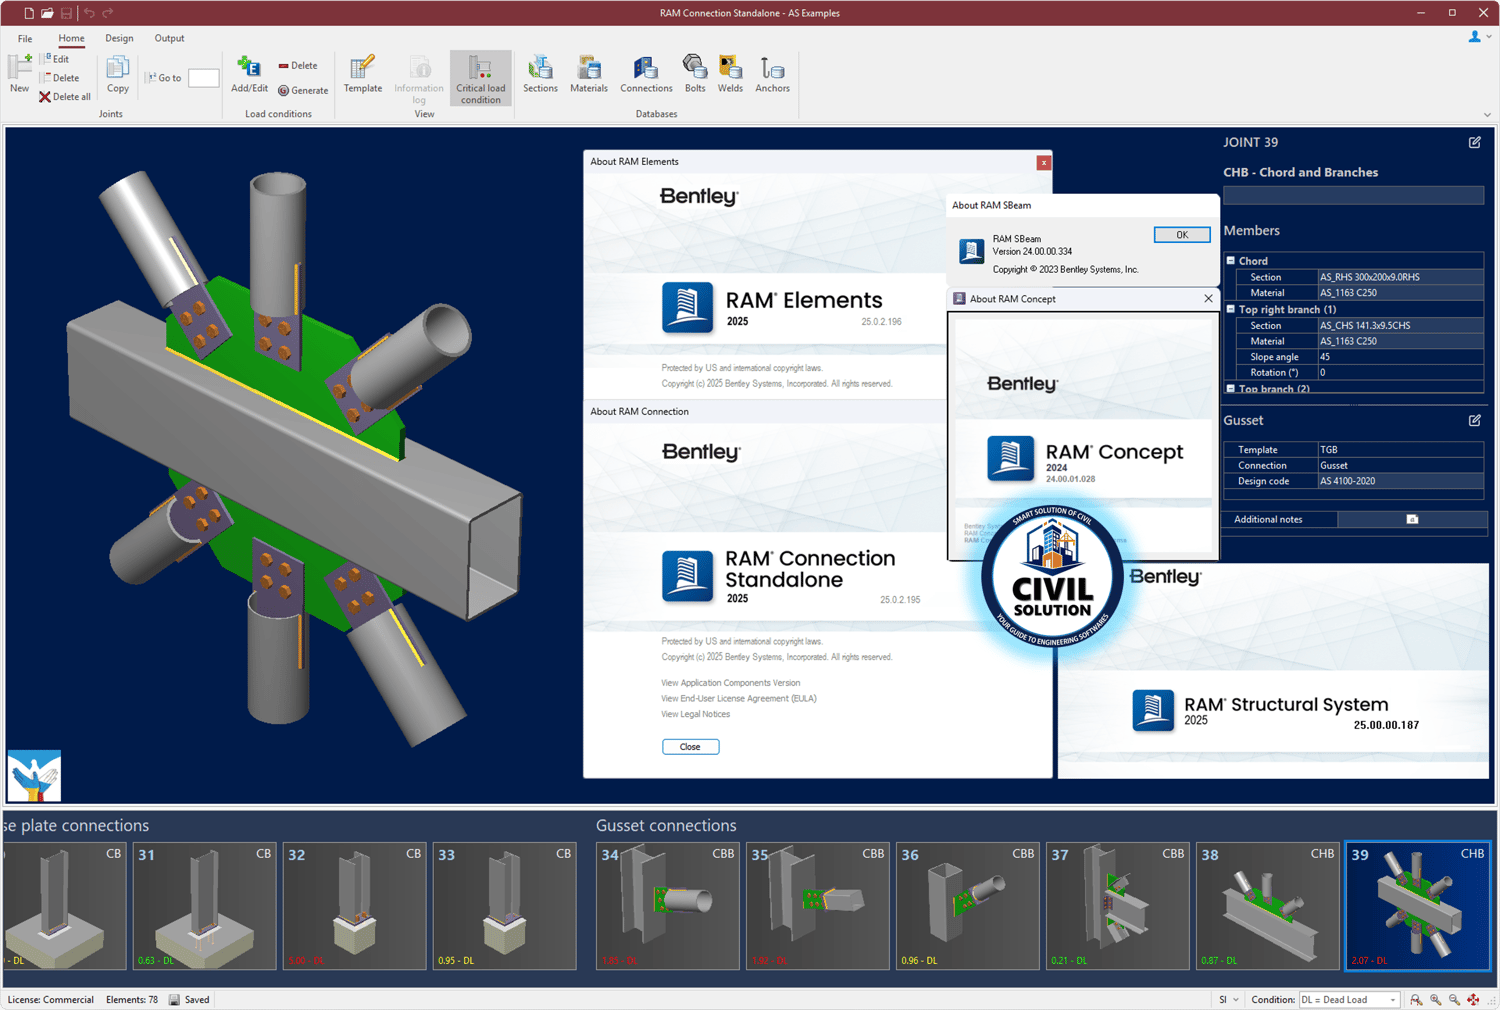Collapse the Top right branch (1) group

[x=1231, y=309]
